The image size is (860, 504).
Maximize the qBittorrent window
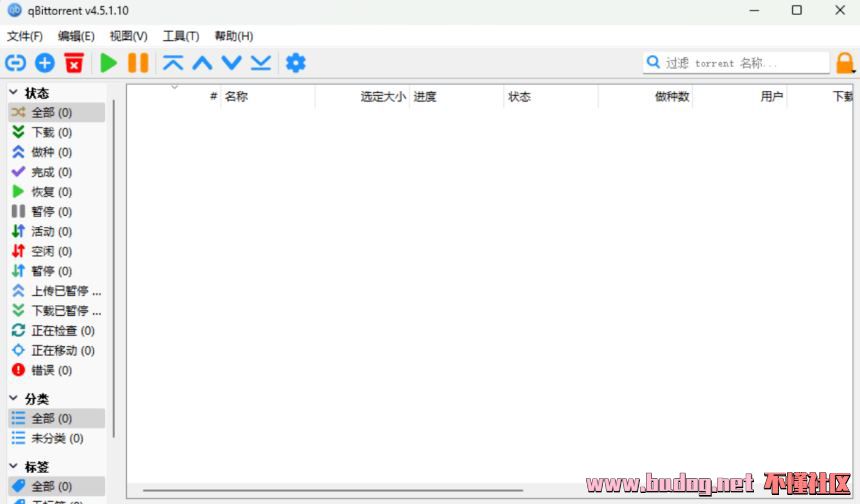[x=797, y=10]
